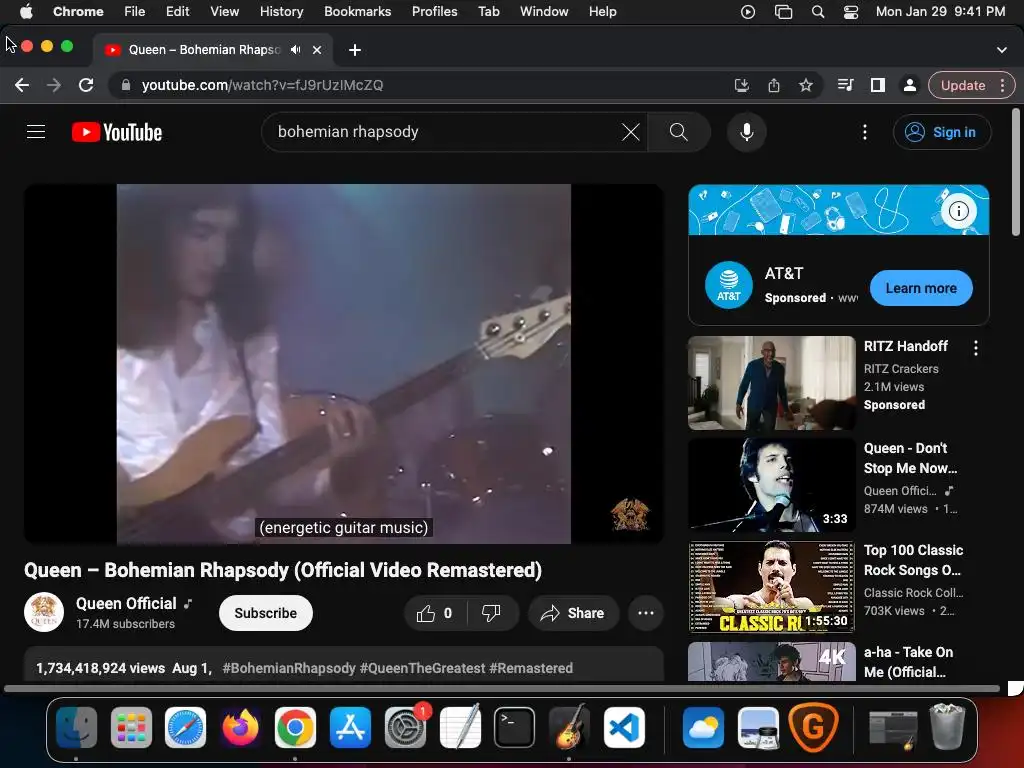Image resolution: width=1024 pixels, height=768 pixels.
Task: Open the Apple menu
Action: tap(26, 12)
